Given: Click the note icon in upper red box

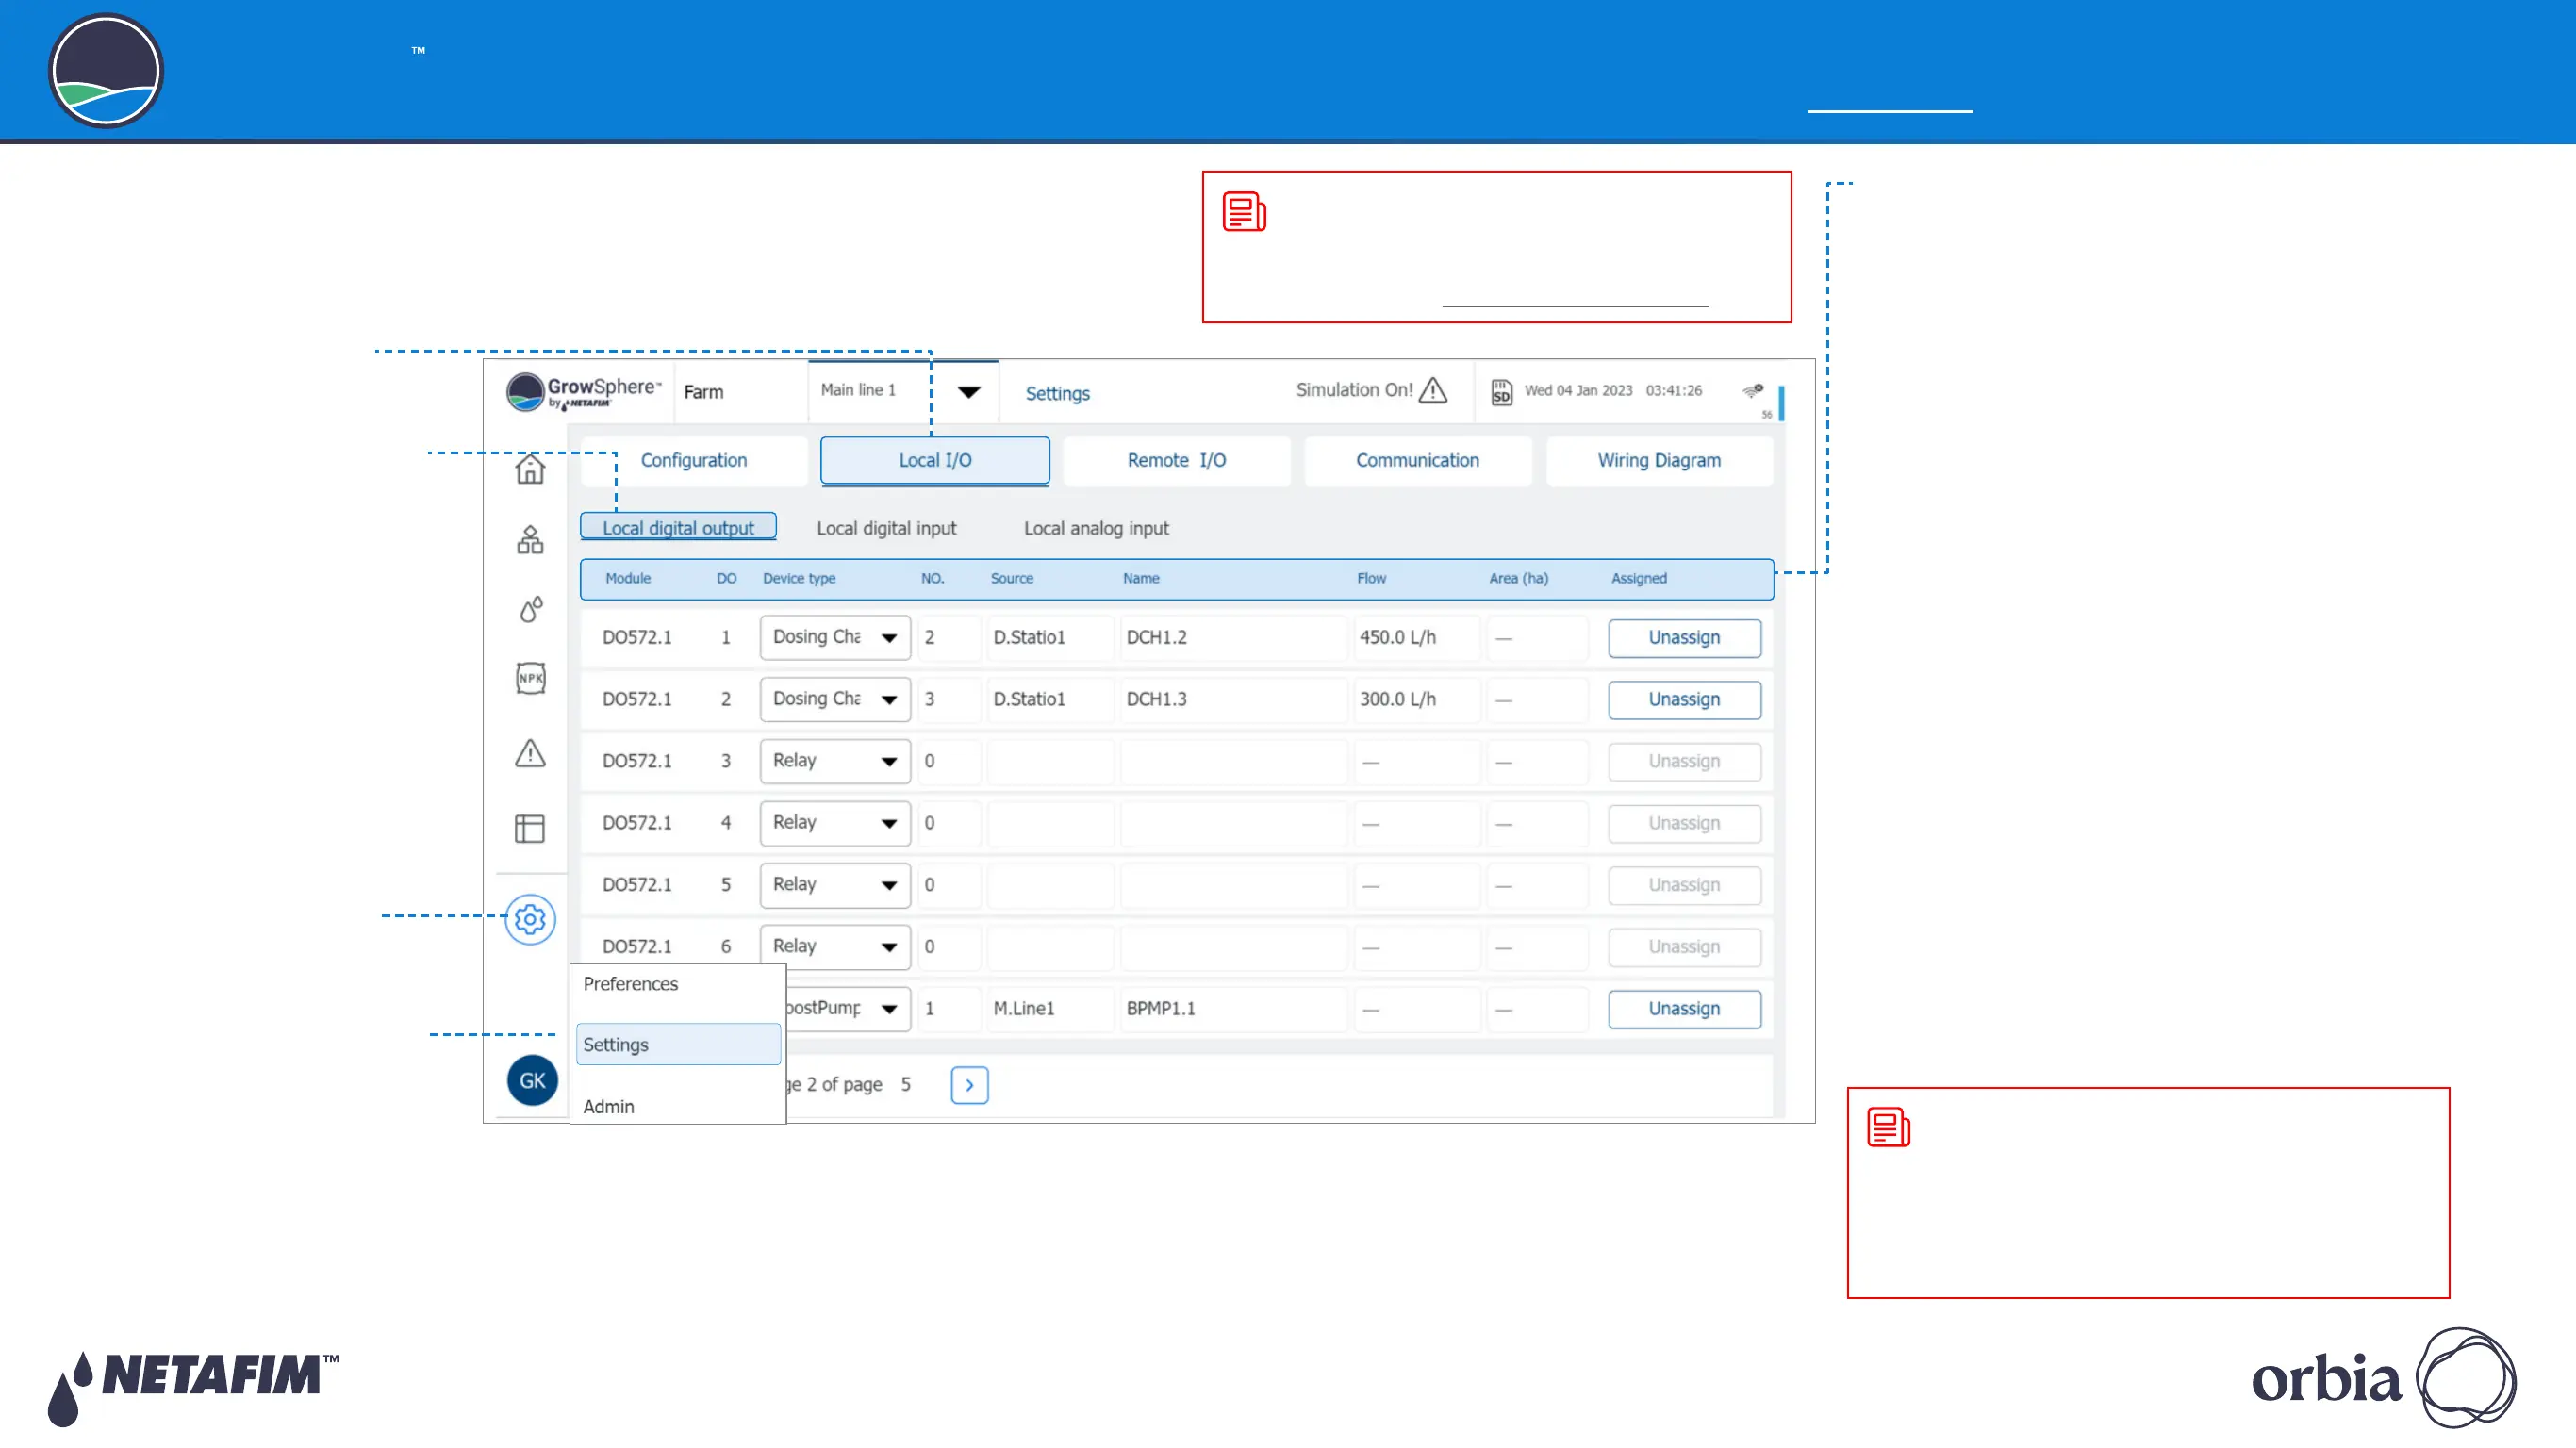Looking at the screenshot, I should point(1245,212).
